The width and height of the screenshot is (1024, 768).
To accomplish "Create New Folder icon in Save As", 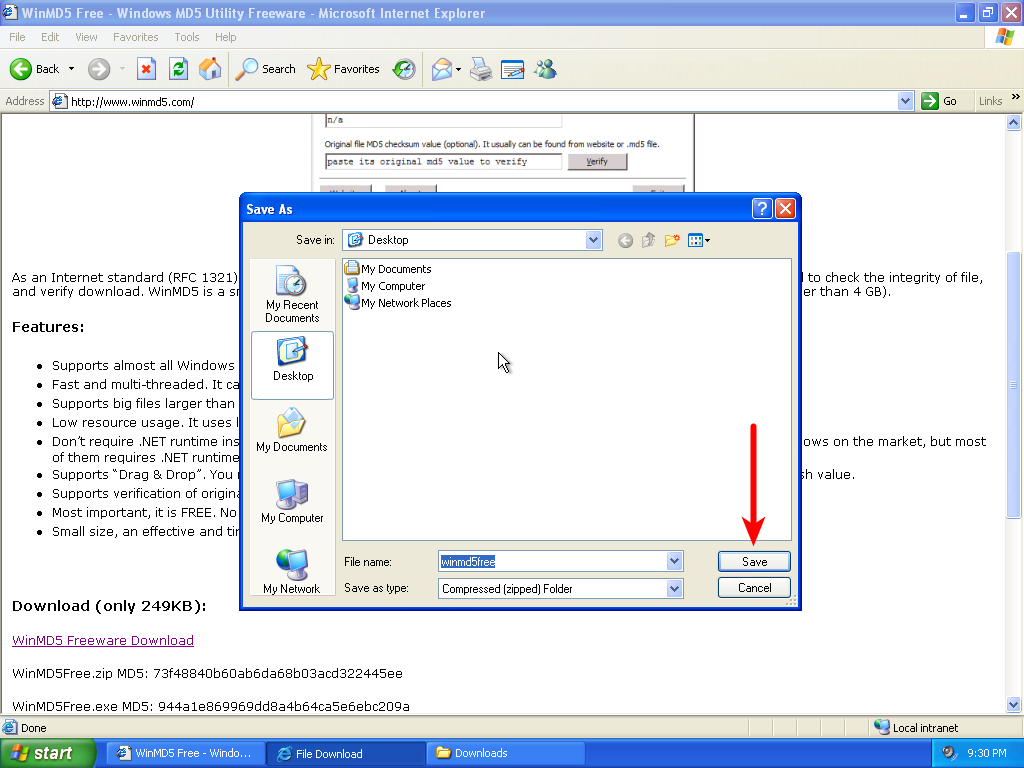I will (x=672, y=240).
